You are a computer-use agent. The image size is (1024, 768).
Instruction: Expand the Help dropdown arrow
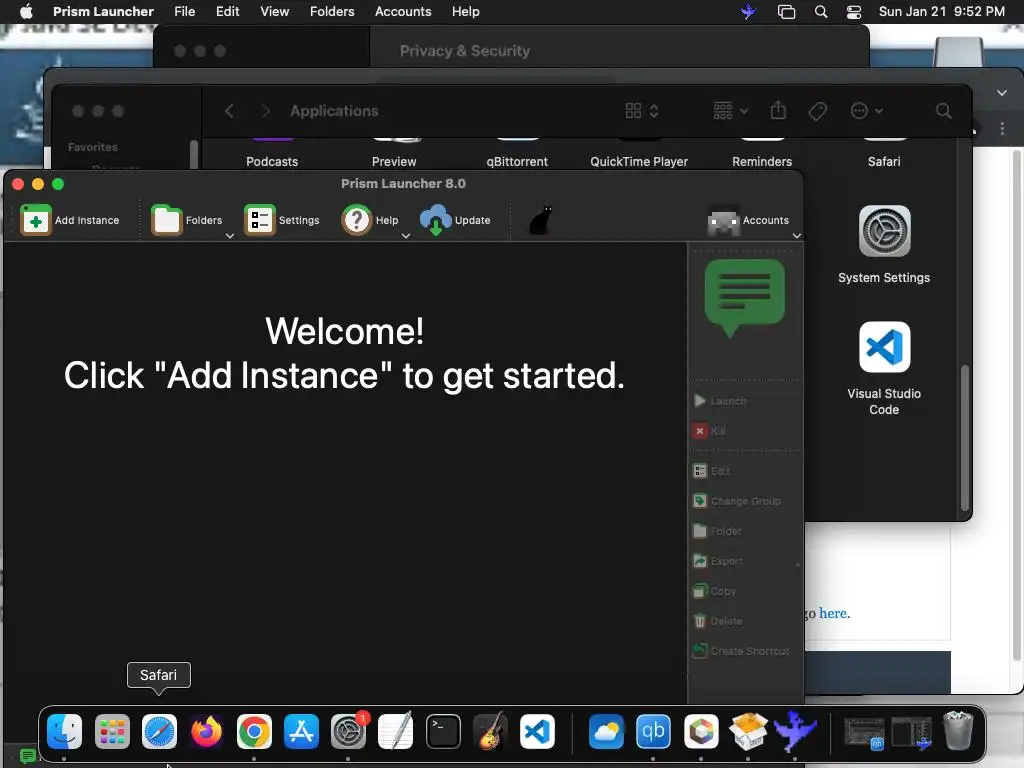click(406, 236)
